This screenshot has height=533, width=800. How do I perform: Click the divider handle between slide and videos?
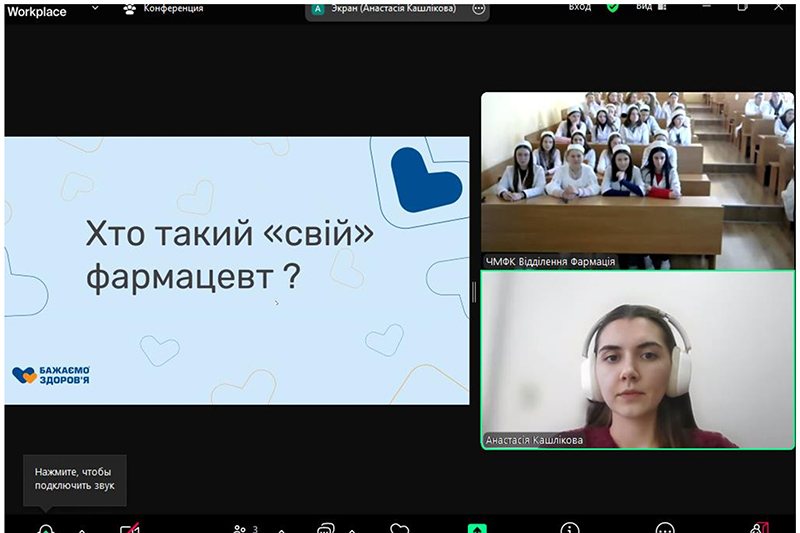474,292
